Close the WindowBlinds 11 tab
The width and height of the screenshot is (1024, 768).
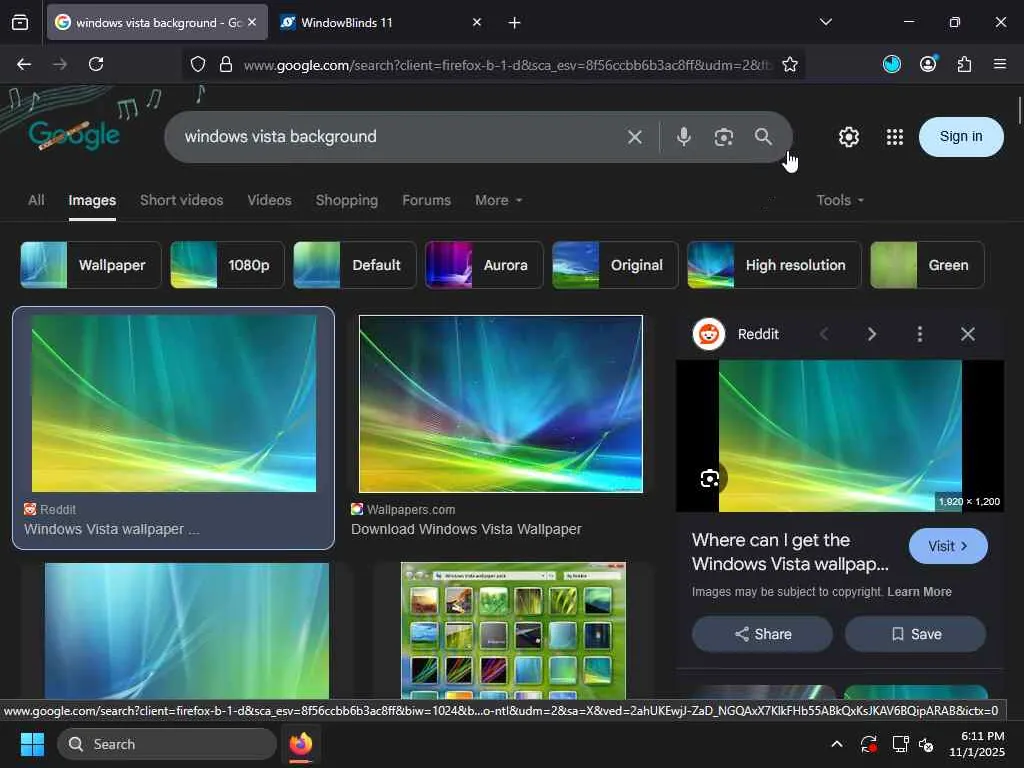click(477, 23)
